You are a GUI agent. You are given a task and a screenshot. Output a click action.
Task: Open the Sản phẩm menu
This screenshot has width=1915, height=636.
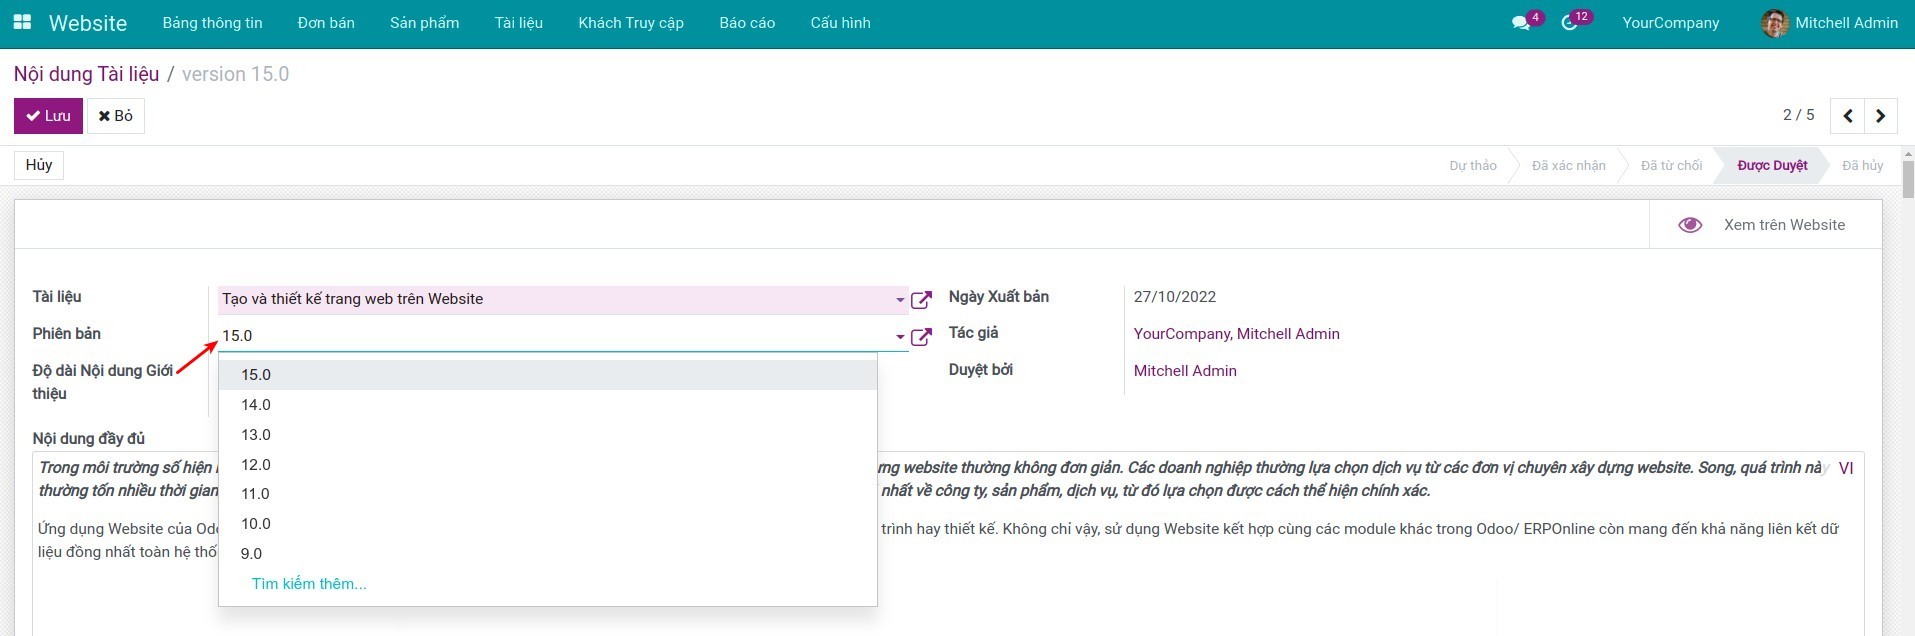(424, 23)
